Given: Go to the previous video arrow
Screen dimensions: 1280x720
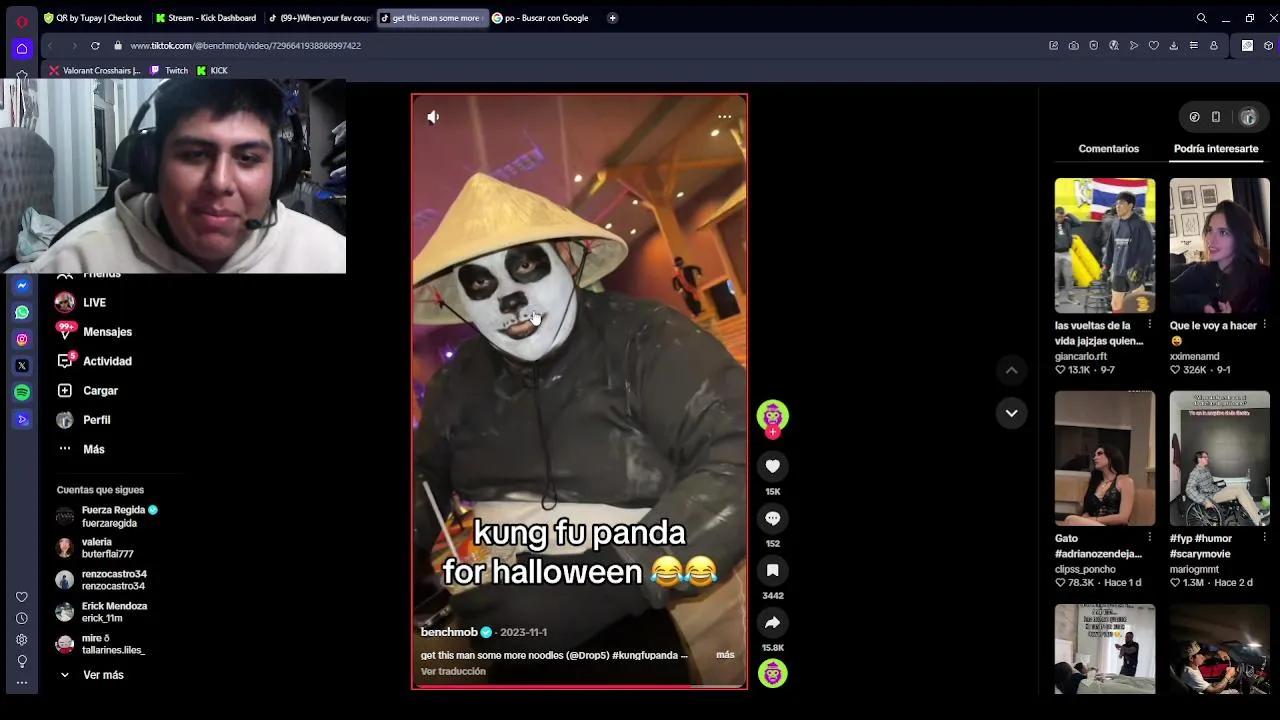Looking at the screenshot, I should (x=1011, y=370).
